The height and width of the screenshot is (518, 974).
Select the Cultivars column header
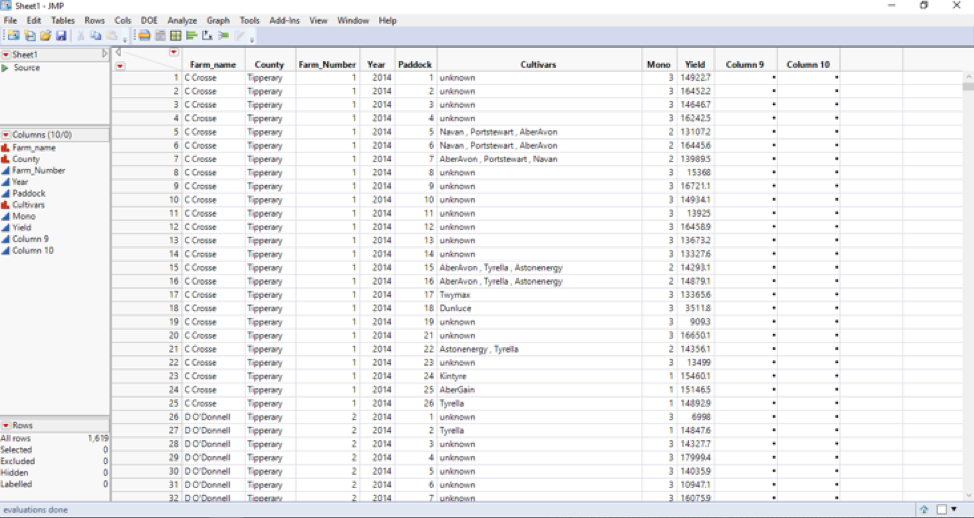(x=539, y=65)
